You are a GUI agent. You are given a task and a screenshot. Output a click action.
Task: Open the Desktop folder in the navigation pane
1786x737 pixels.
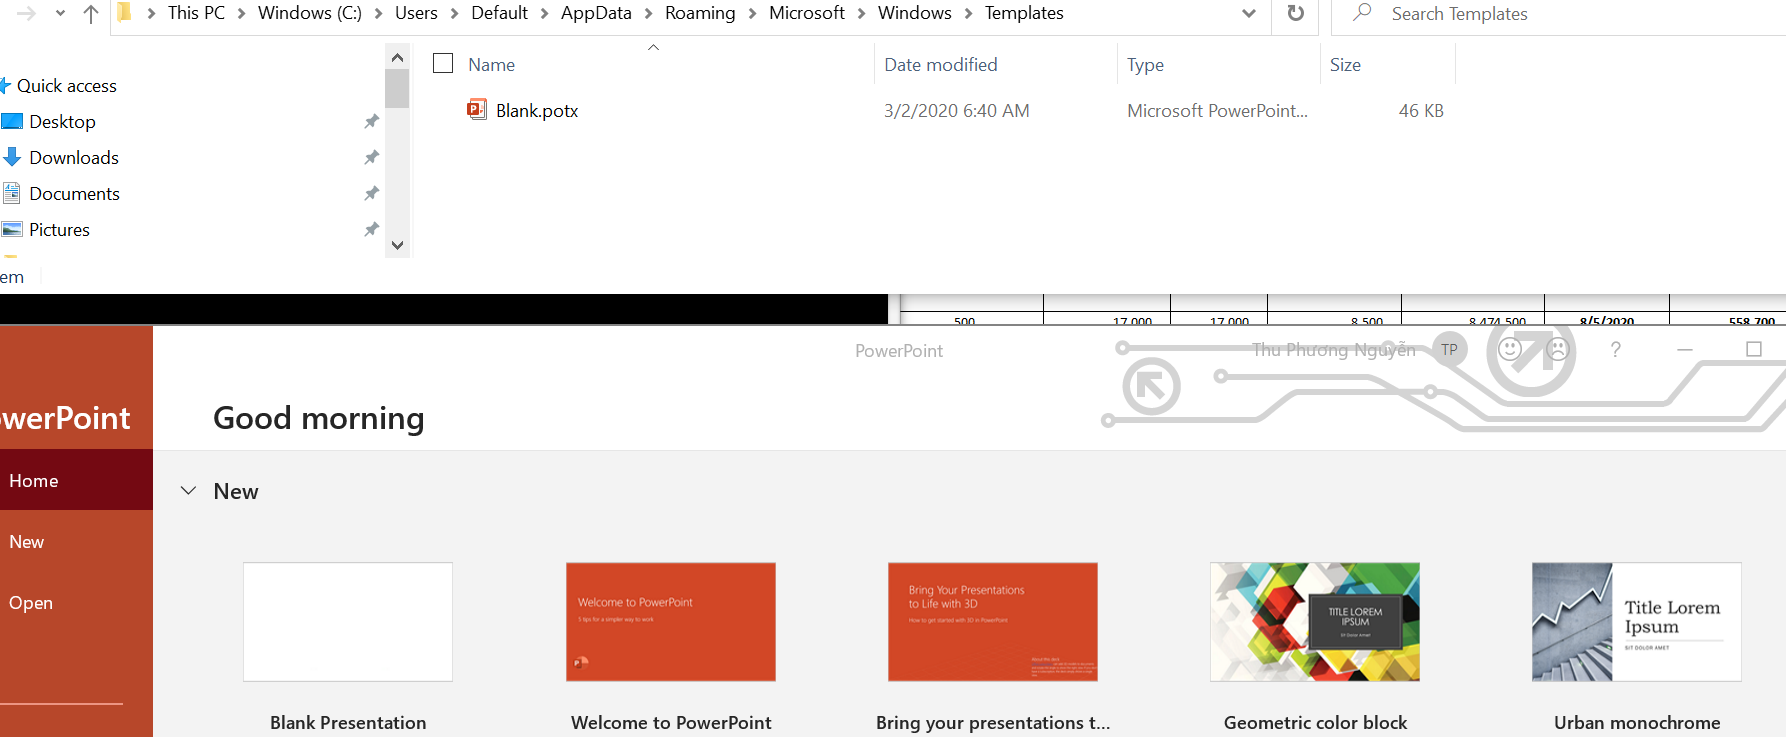tap(63, 122)
